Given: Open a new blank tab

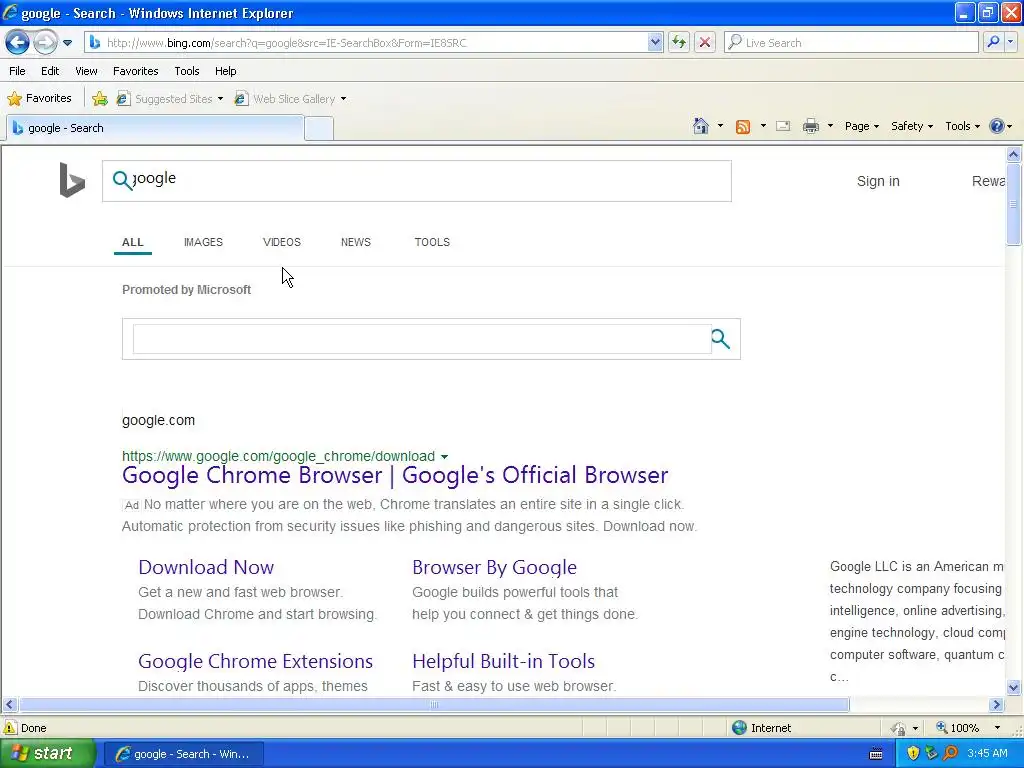Looking at the screenshot, I should pos(319,129).
